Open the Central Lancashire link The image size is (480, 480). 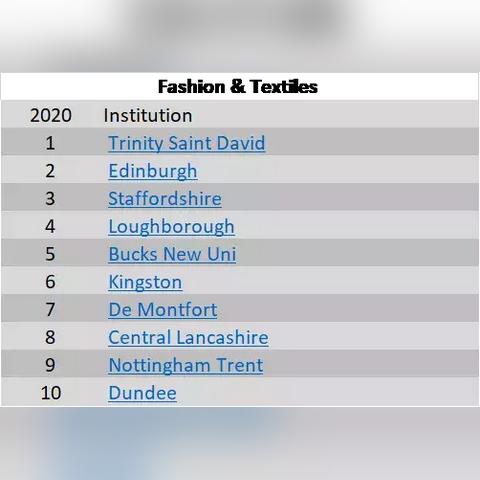188,337
